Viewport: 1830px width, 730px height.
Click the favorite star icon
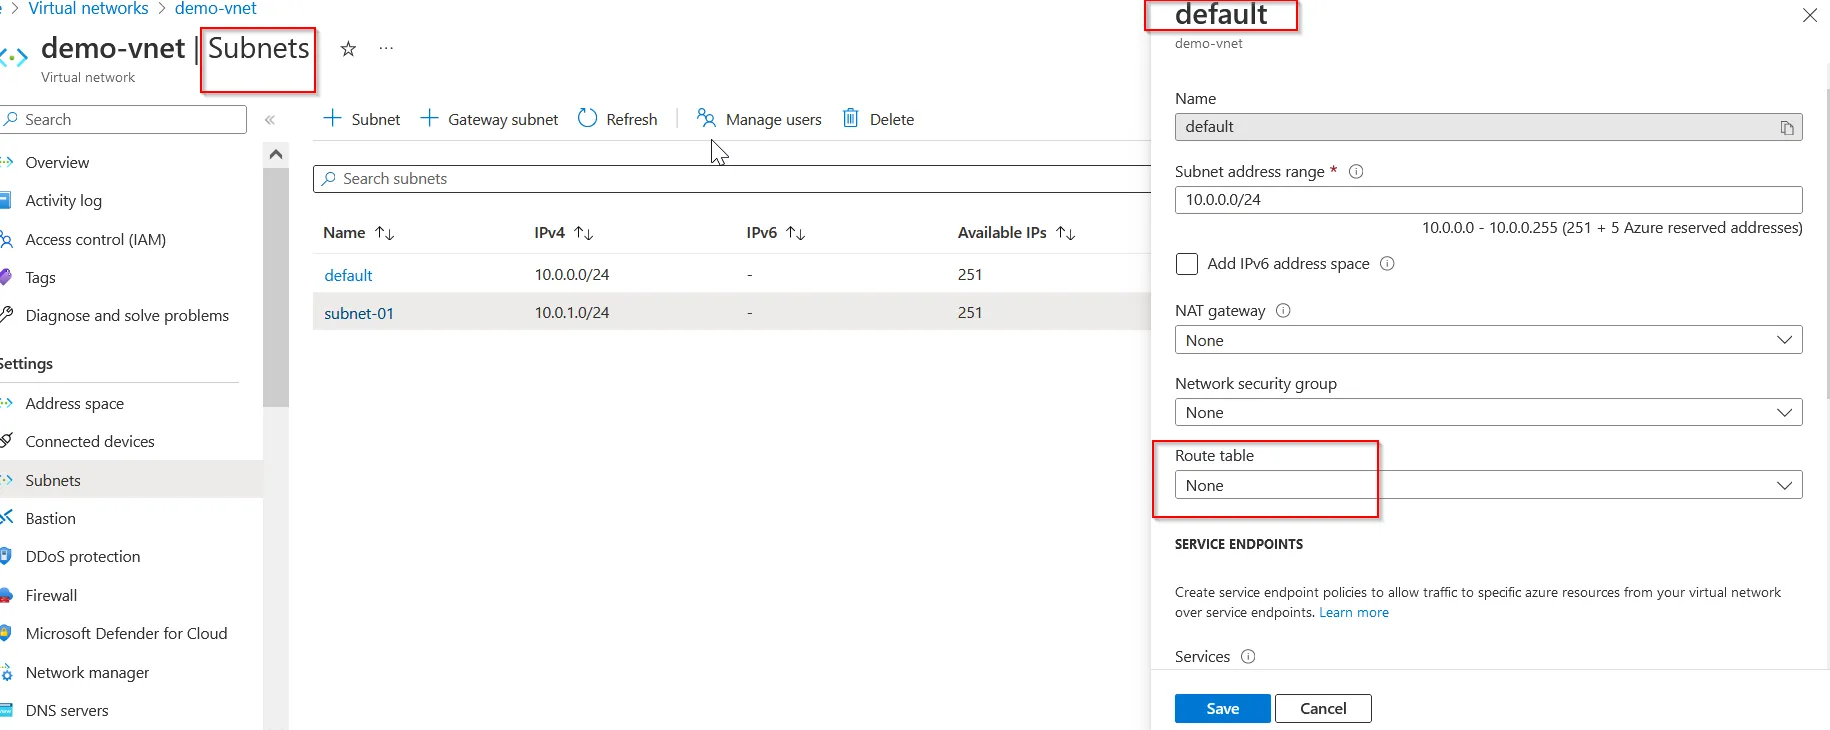[x=348, y=49]
